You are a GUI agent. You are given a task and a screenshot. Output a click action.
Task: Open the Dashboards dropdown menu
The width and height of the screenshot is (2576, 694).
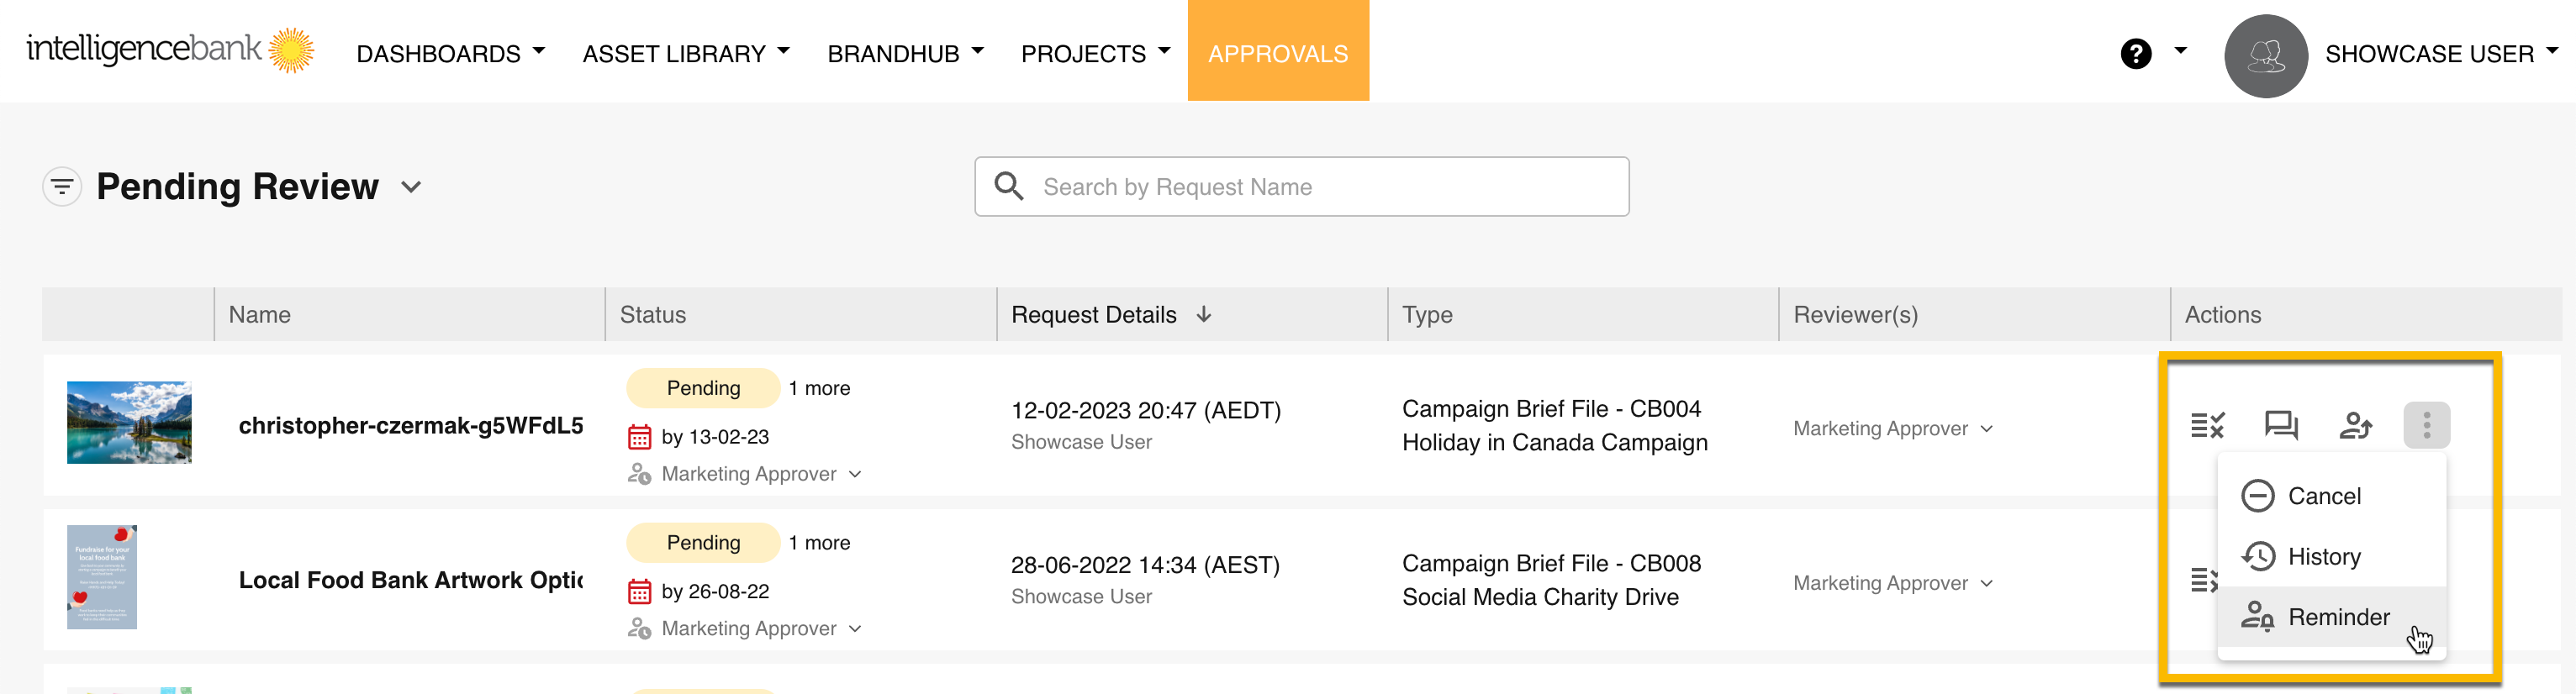click(450, 54)
